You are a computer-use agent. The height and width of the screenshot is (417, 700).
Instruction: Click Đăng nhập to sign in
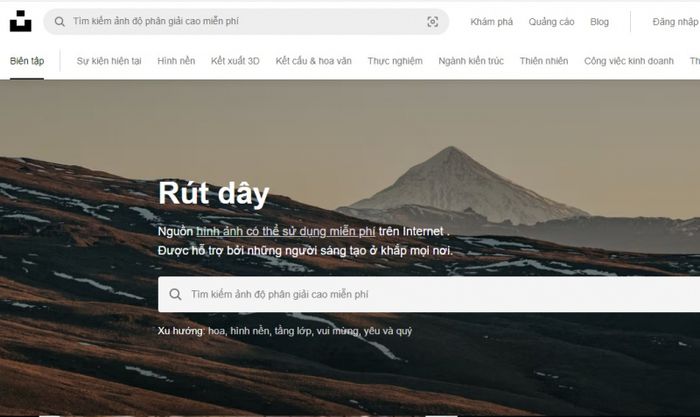click(x=675, y=22)
